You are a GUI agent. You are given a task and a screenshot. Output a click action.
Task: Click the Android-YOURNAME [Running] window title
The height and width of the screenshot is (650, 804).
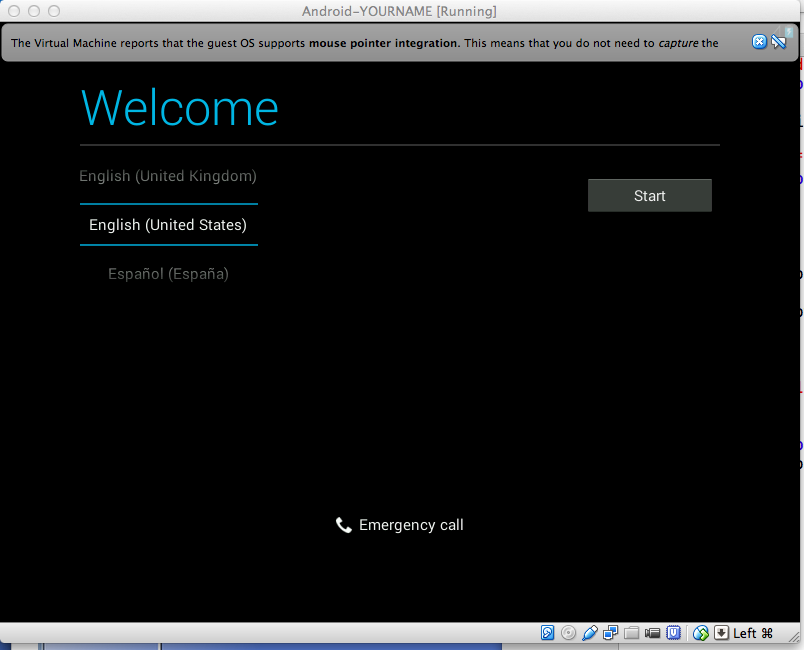coord(399,11)
